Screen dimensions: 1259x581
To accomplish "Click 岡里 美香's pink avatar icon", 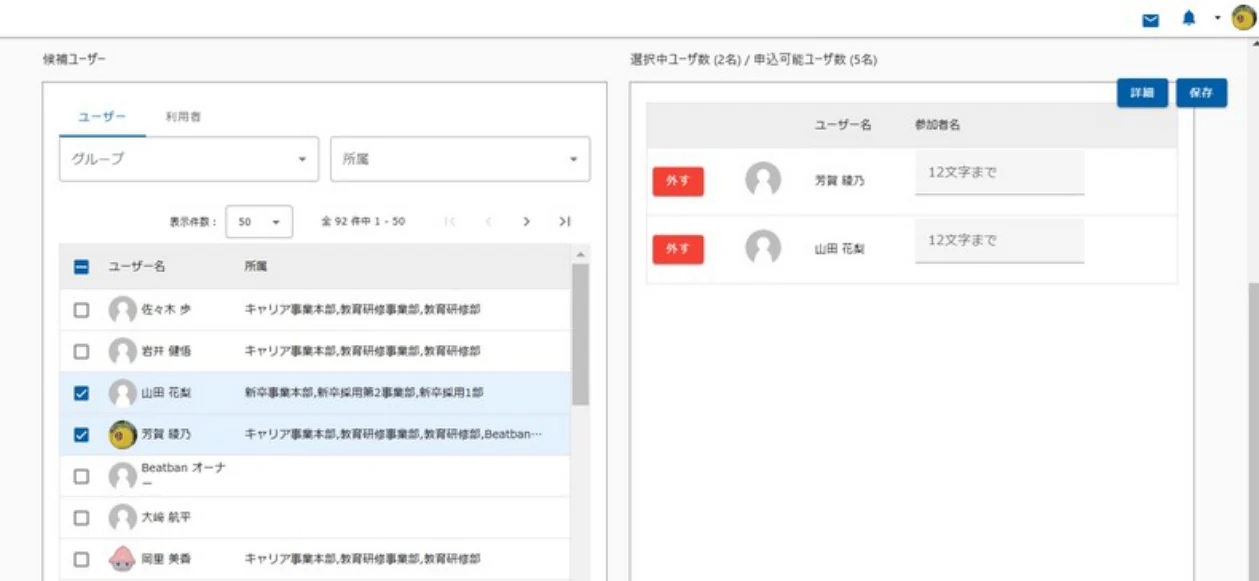I will coord(122,560).
